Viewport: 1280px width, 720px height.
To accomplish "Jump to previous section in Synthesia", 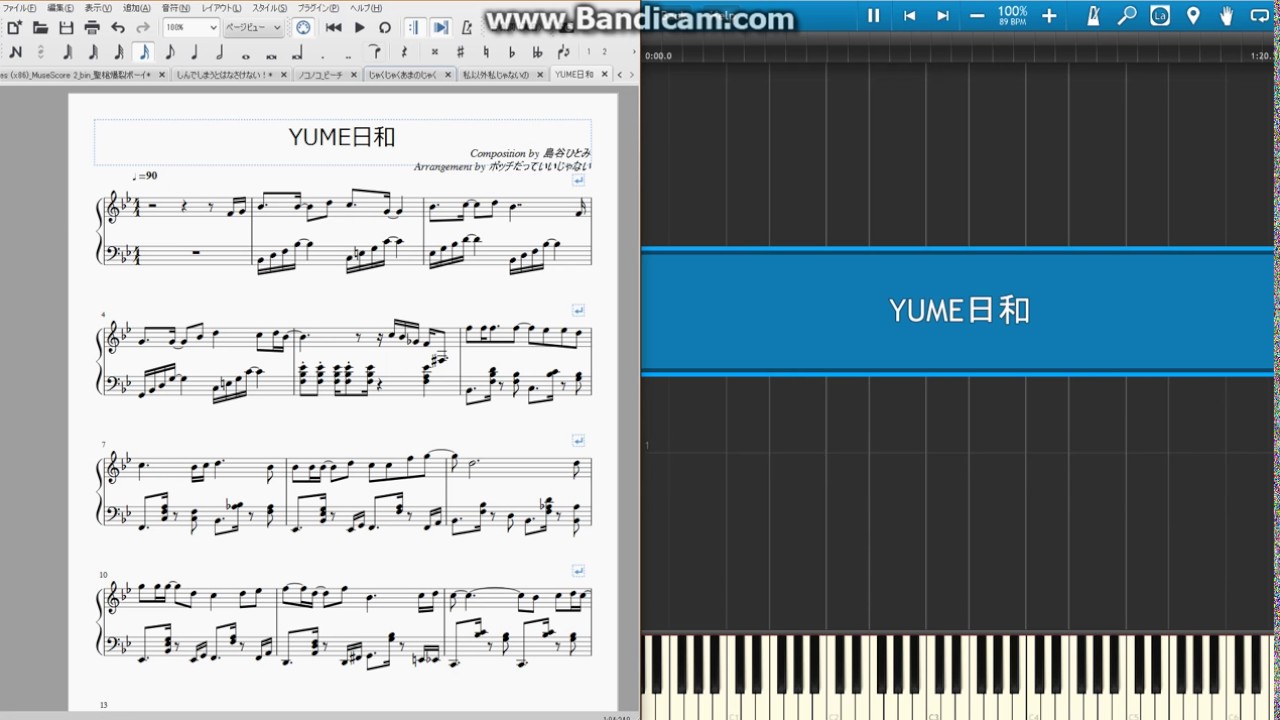I will coord(909,15).
